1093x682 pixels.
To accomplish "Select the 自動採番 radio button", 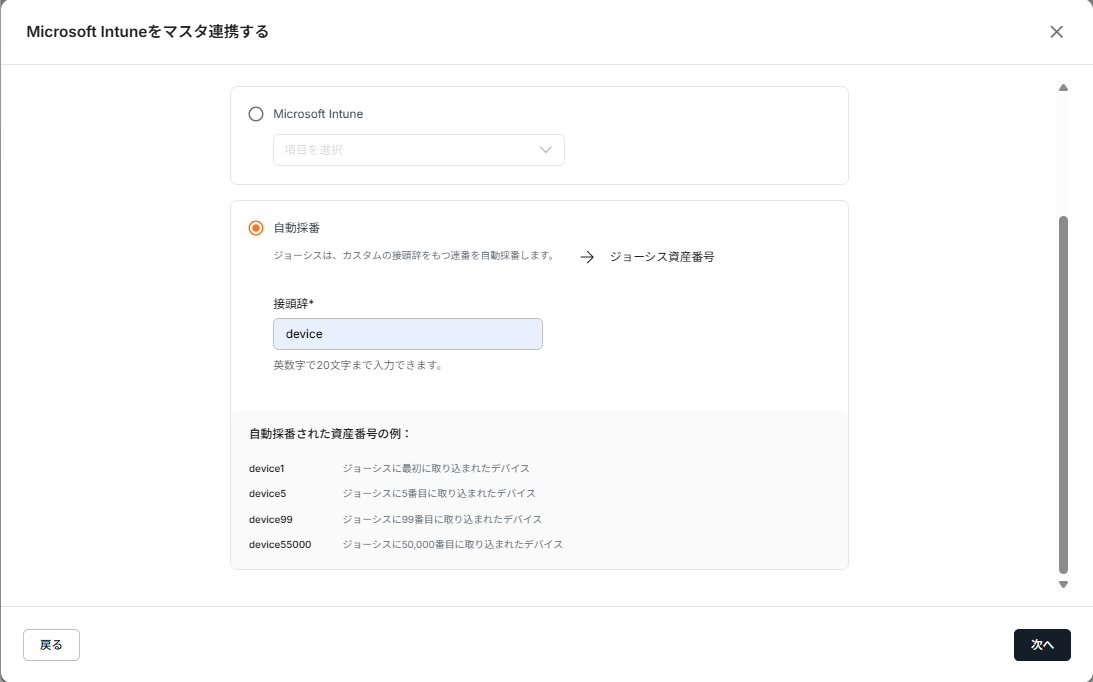I will [x=256, y=228].
